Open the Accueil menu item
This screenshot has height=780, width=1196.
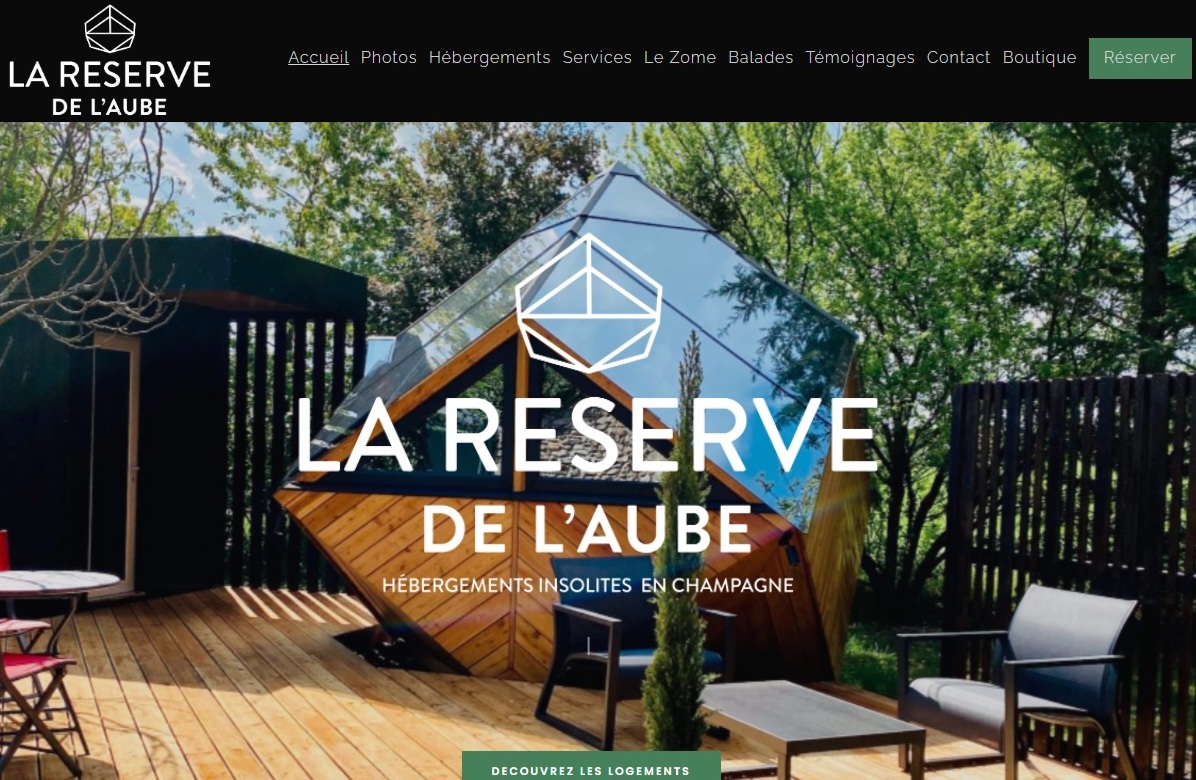[x=318, y=57]
